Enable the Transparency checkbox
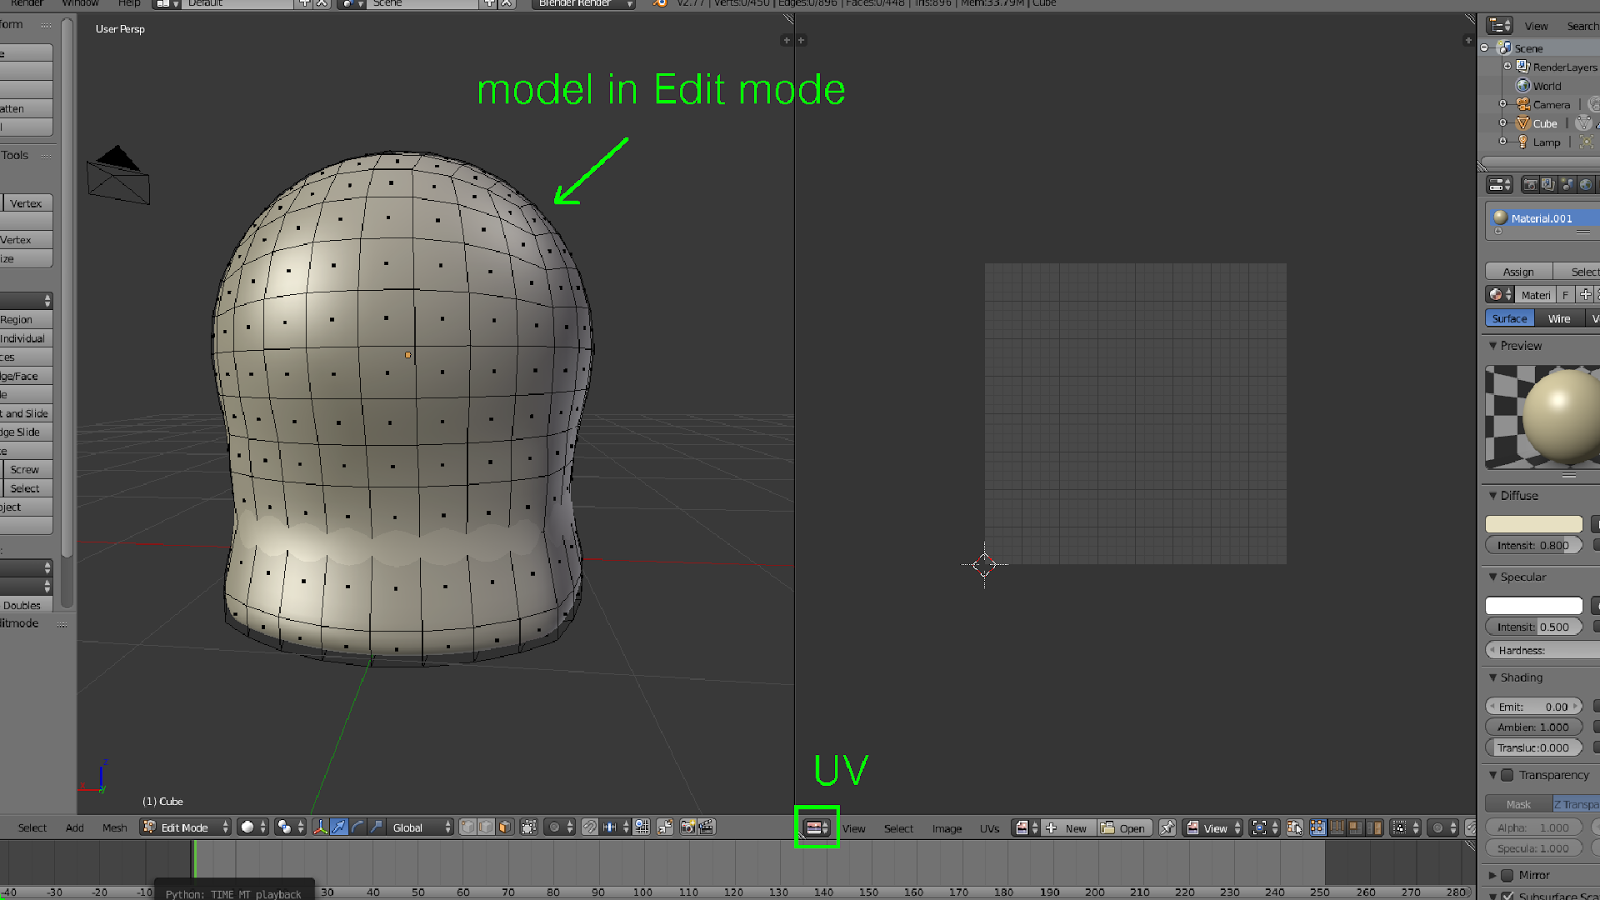The image size is (1600, 900). [1508, 775]
